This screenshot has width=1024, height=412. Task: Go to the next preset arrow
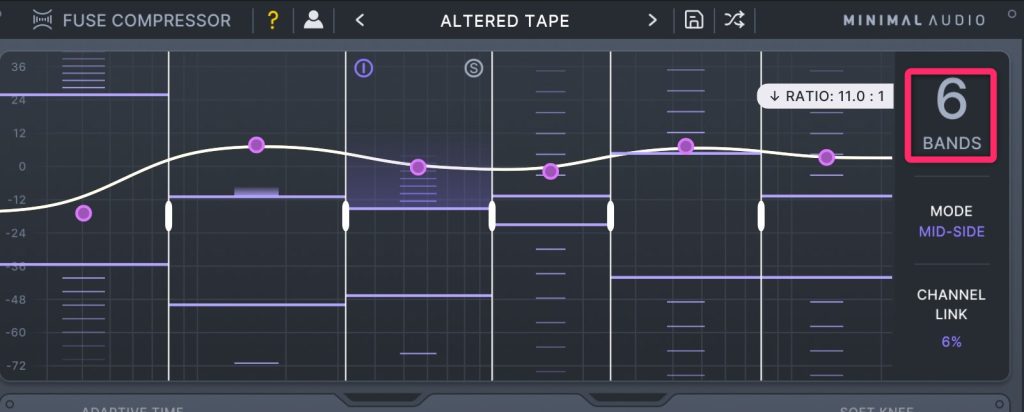click(x=652, y=20)
